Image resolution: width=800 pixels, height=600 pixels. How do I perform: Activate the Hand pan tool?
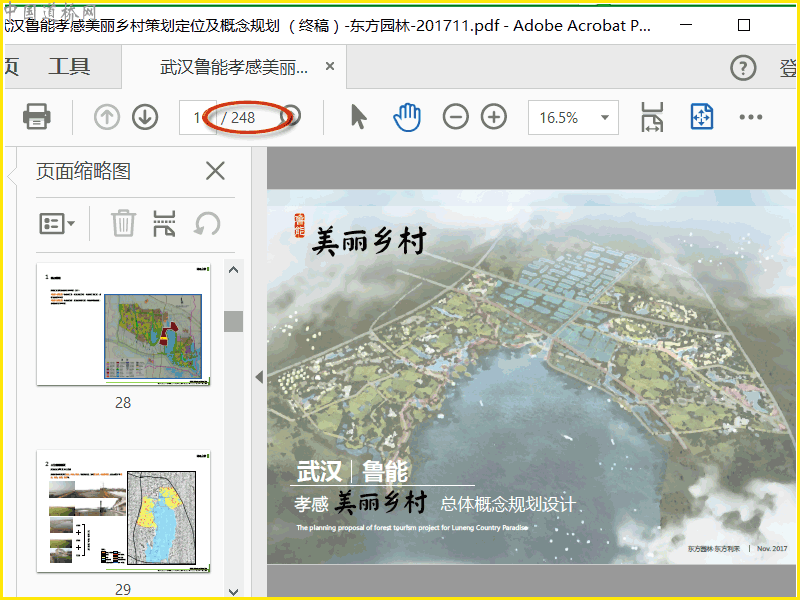407,117
